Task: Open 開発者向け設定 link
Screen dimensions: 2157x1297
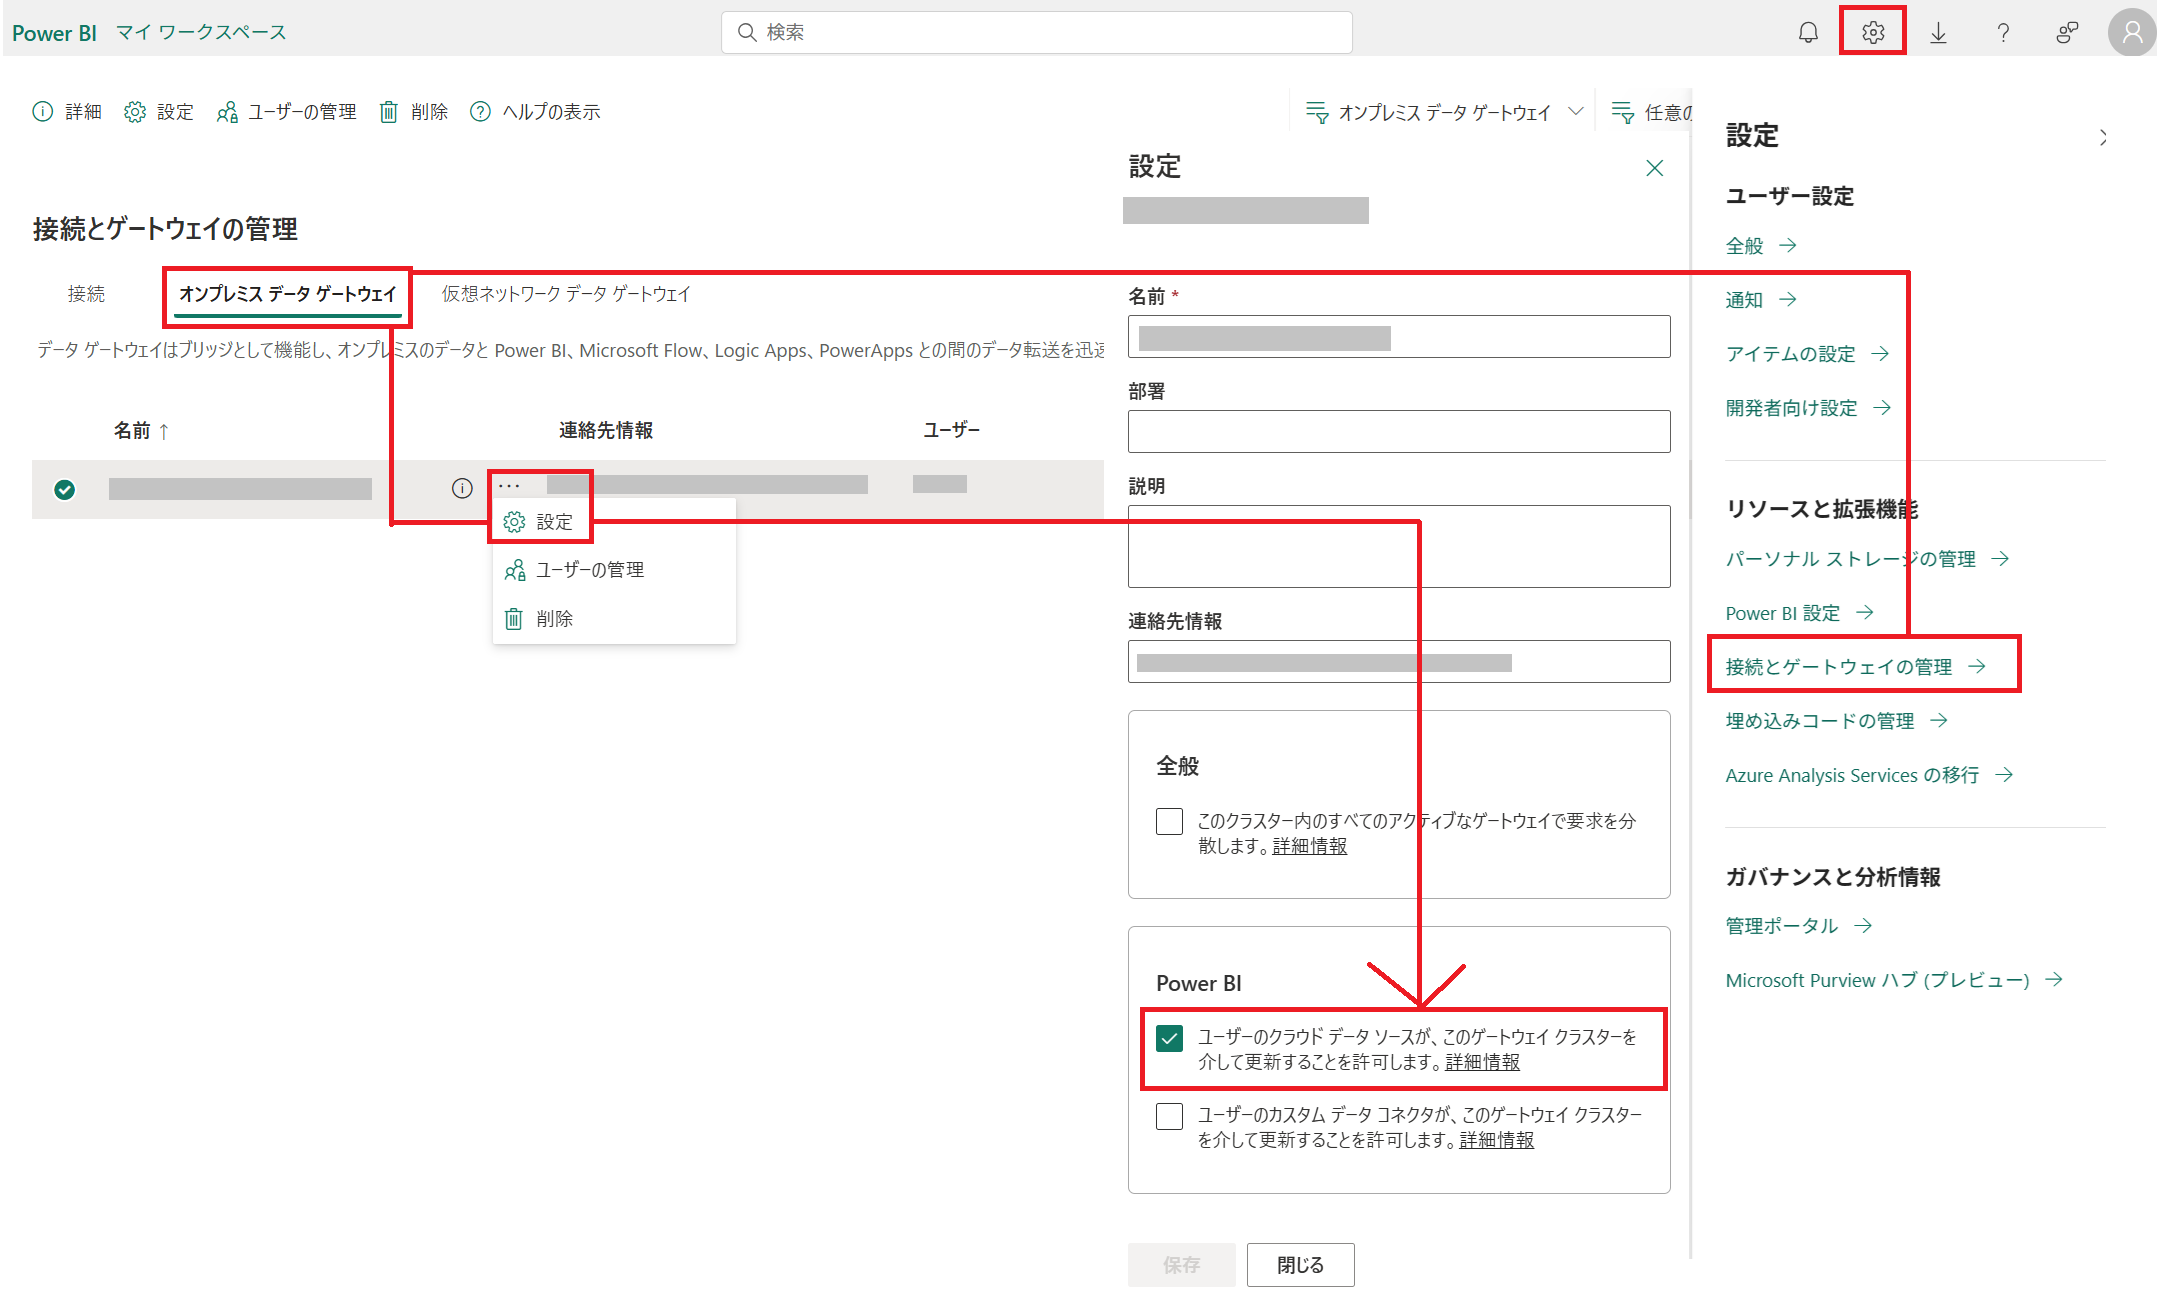Action: pyautogui.click(x=1808, y=407)
